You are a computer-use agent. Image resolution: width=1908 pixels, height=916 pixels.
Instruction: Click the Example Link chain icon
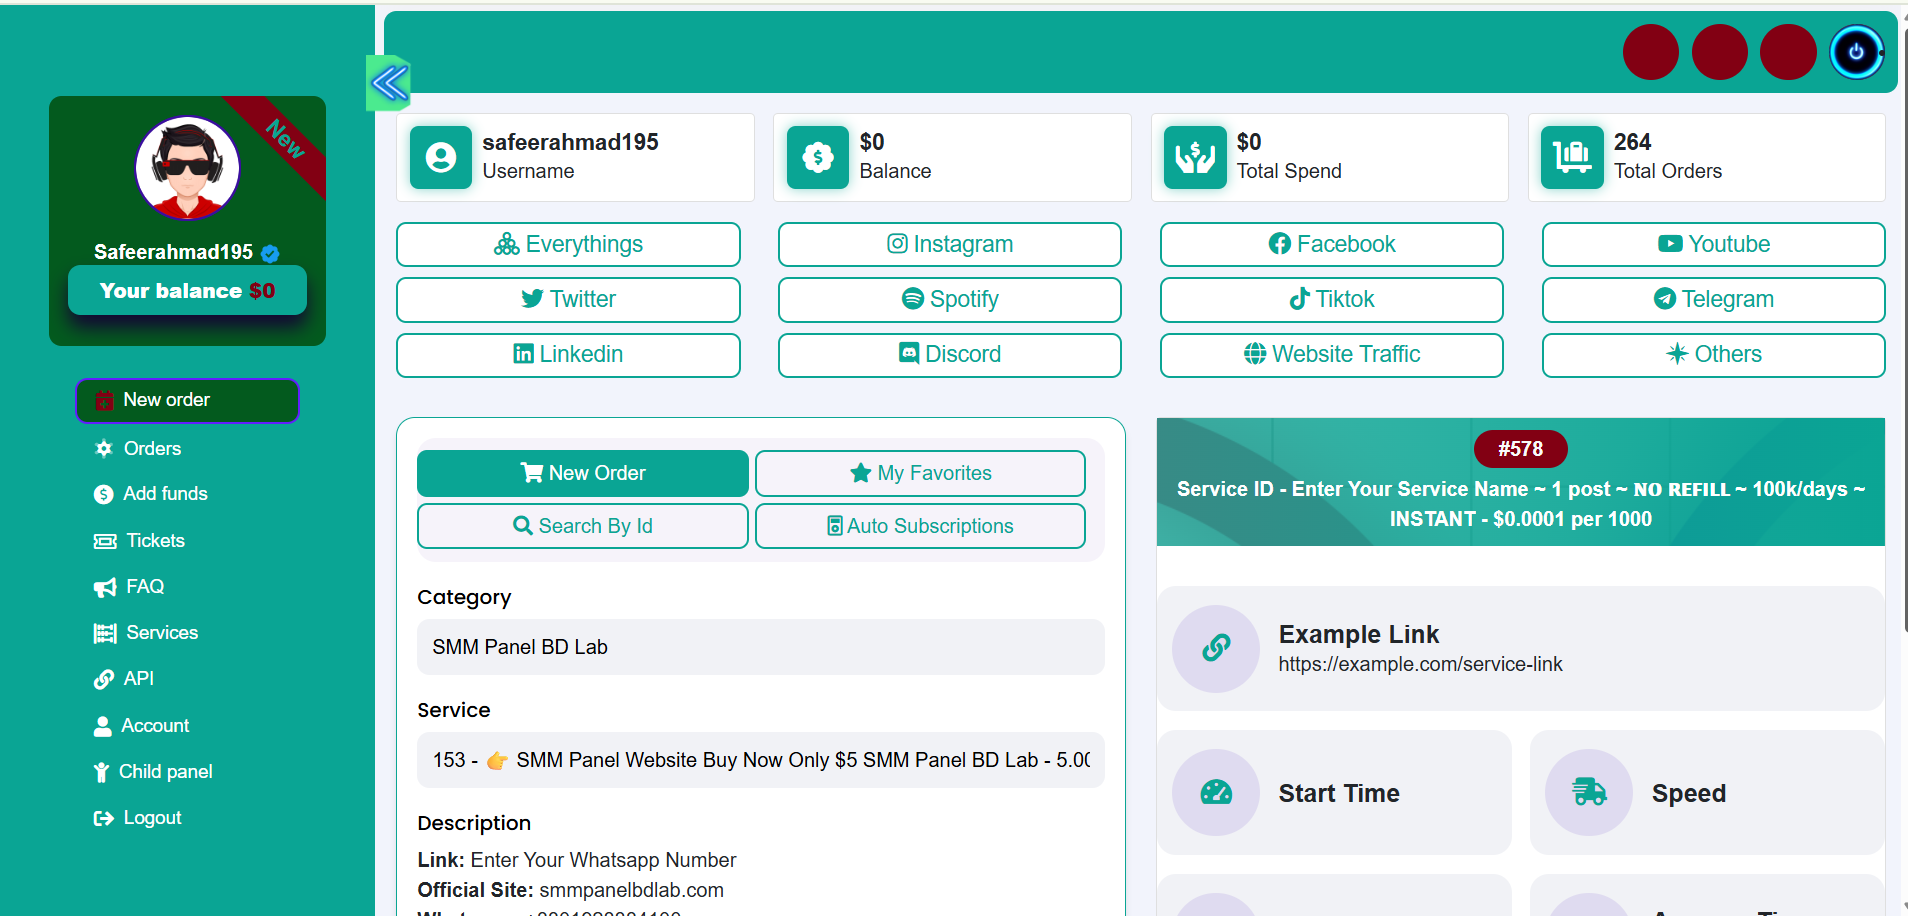point(1216,648)
